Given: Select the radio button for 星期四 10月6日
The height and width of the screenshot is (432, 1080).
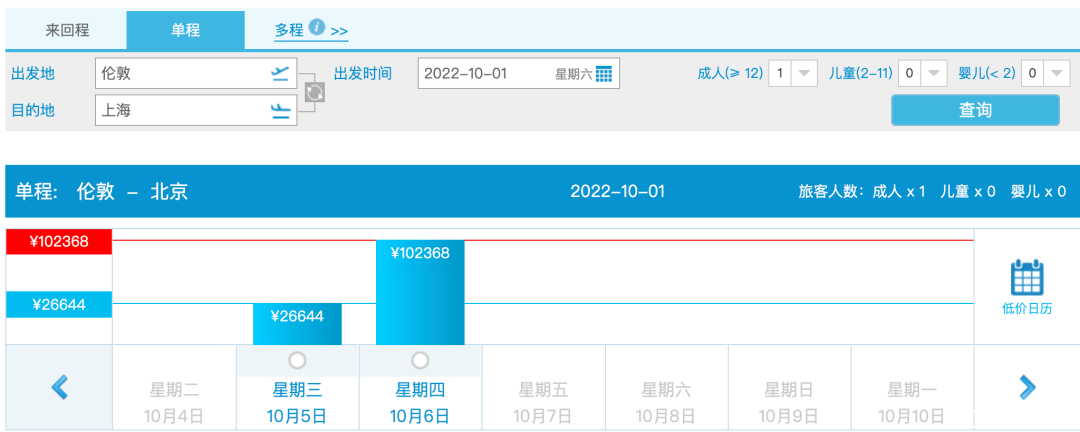Looking at the screenshot, I should pyautogui.click(x=420, y=360).
